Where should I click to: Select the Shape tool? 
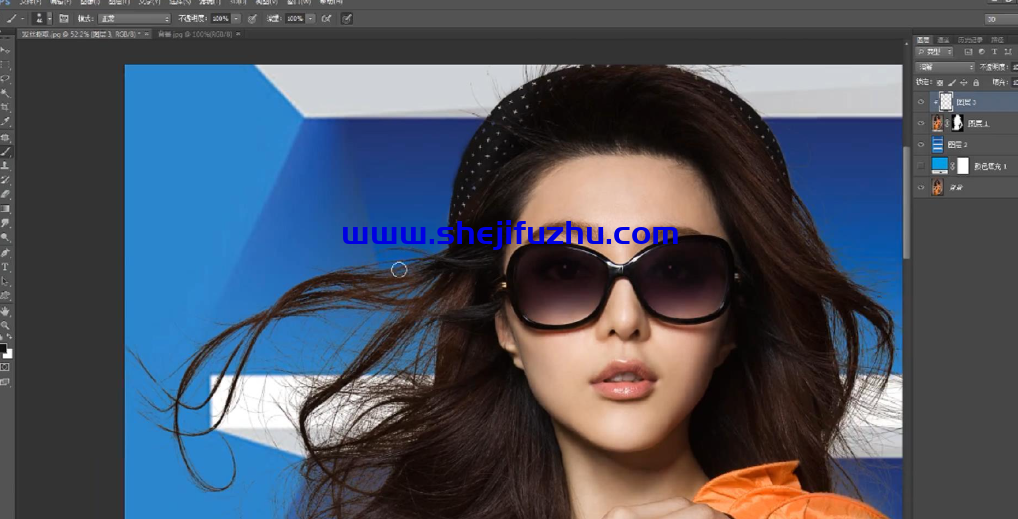click(x=6, y=296)
